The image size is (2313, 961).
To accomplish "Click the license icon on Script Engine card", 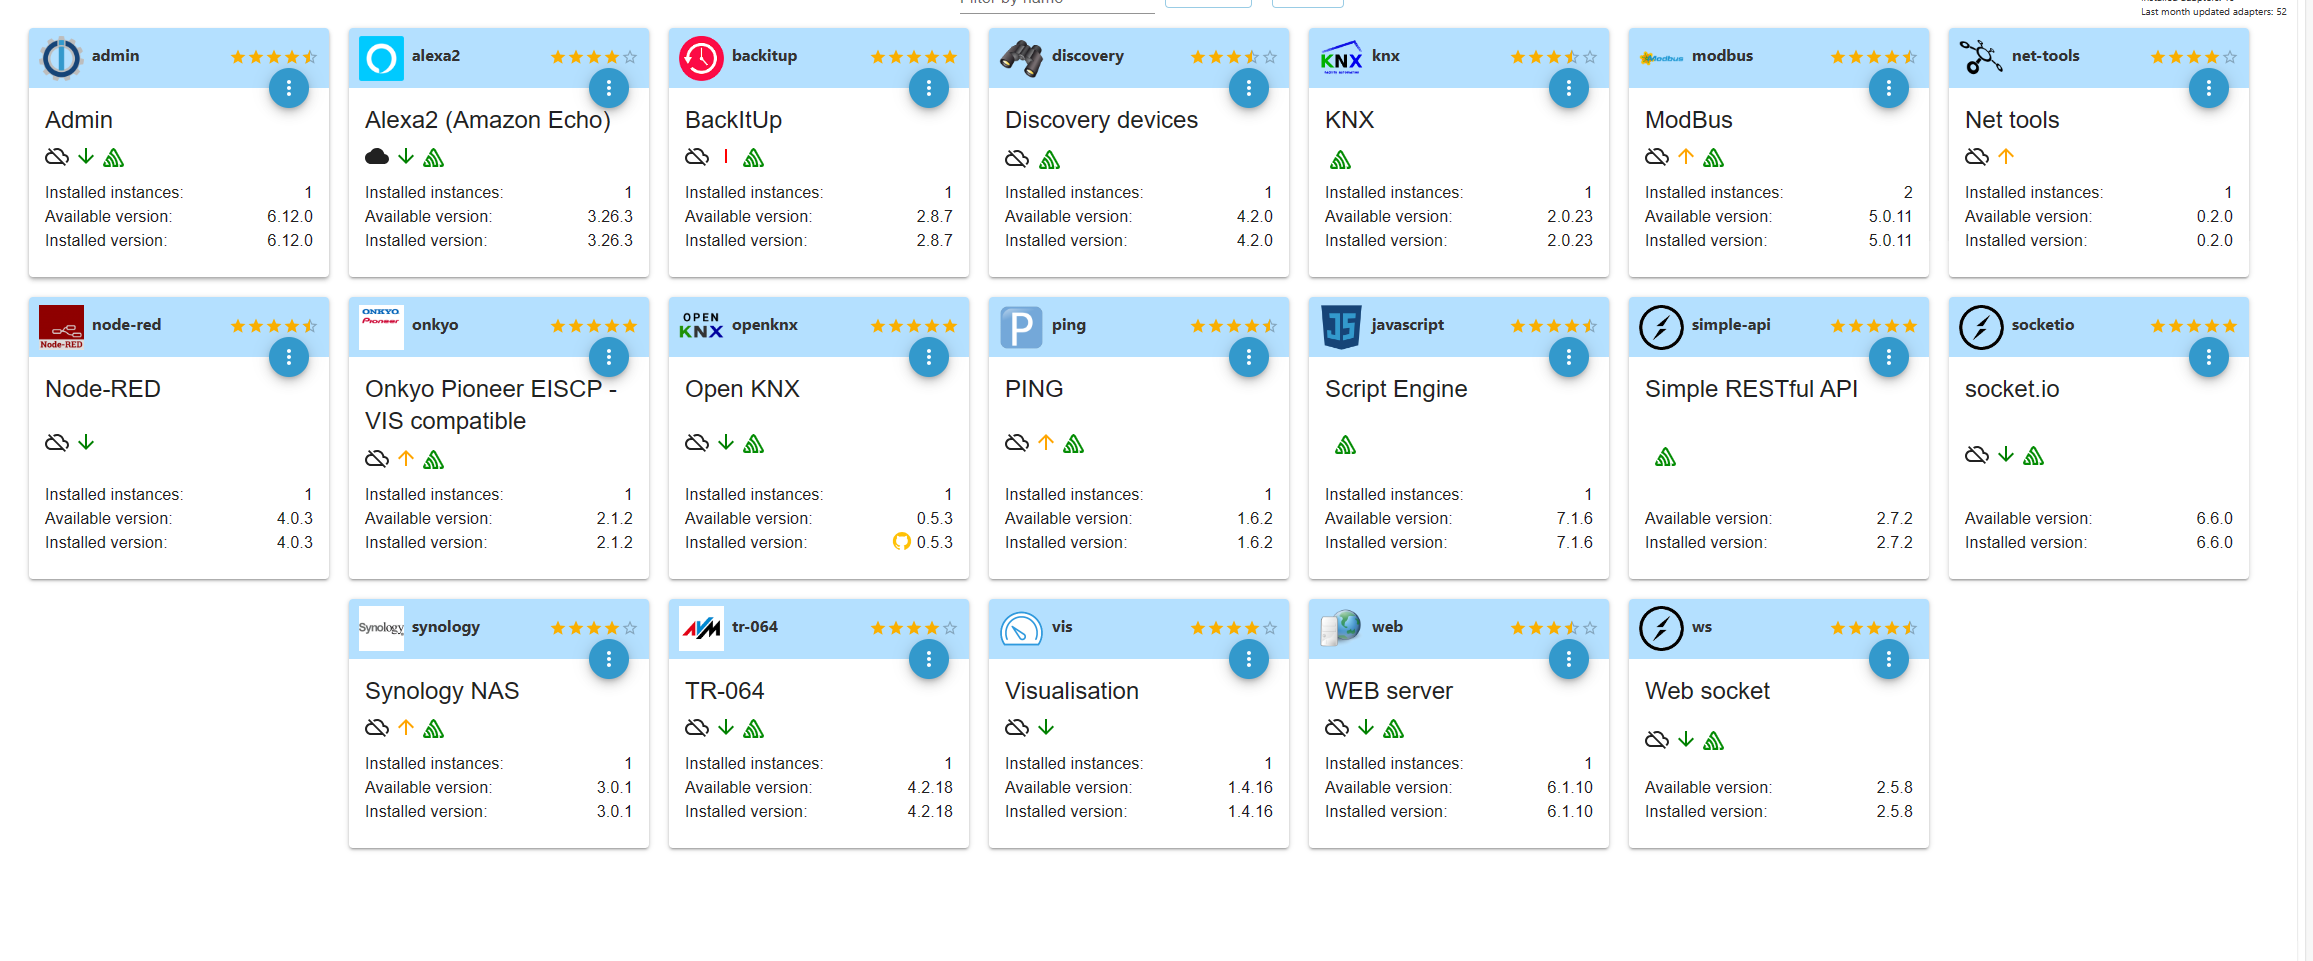I will pyautogui.click(x=1346, y=445).
